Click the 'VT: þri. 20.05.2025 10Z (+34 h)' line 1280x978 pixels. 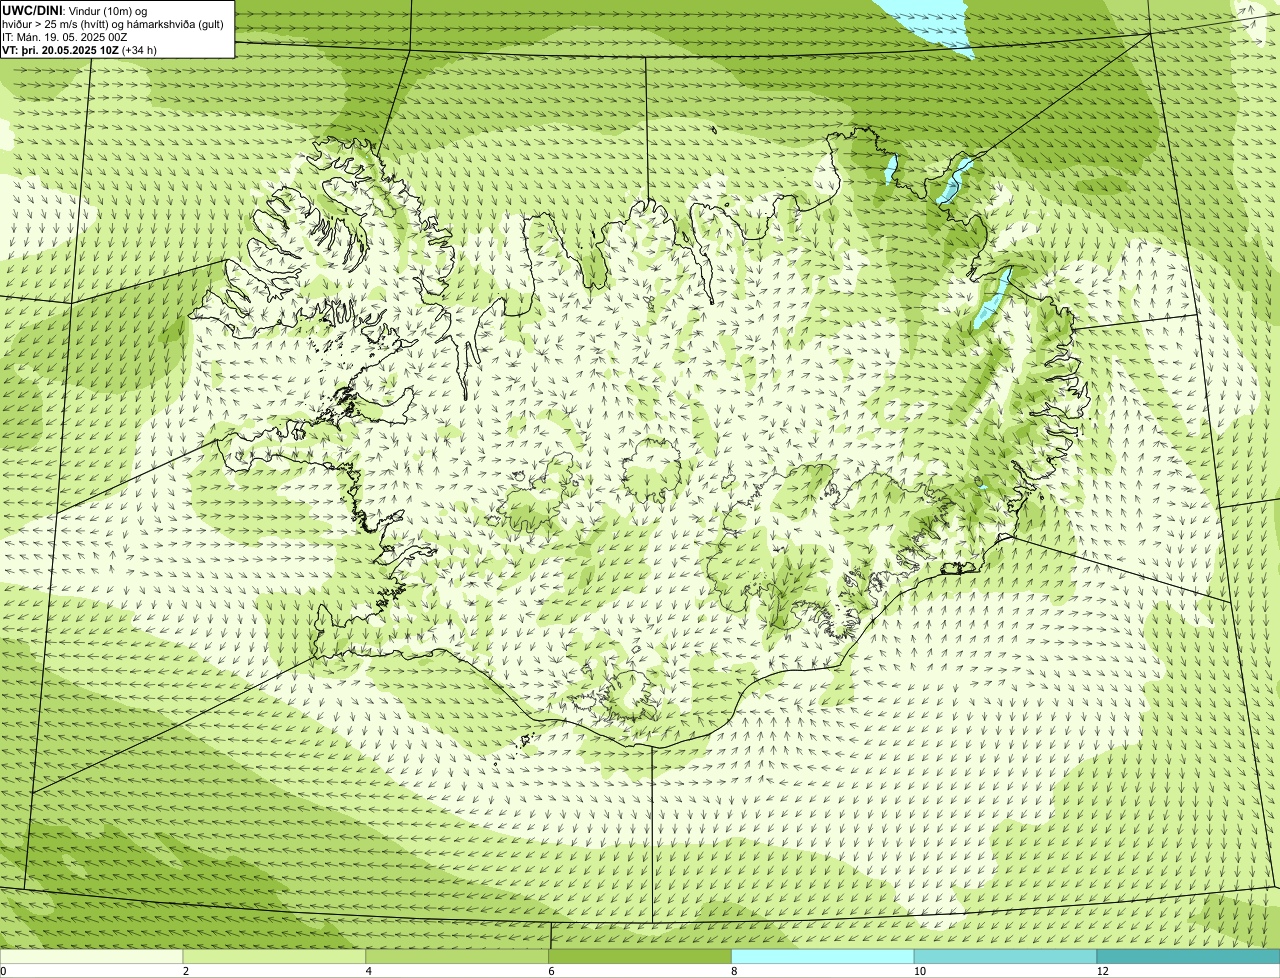[x=79, y=49]
